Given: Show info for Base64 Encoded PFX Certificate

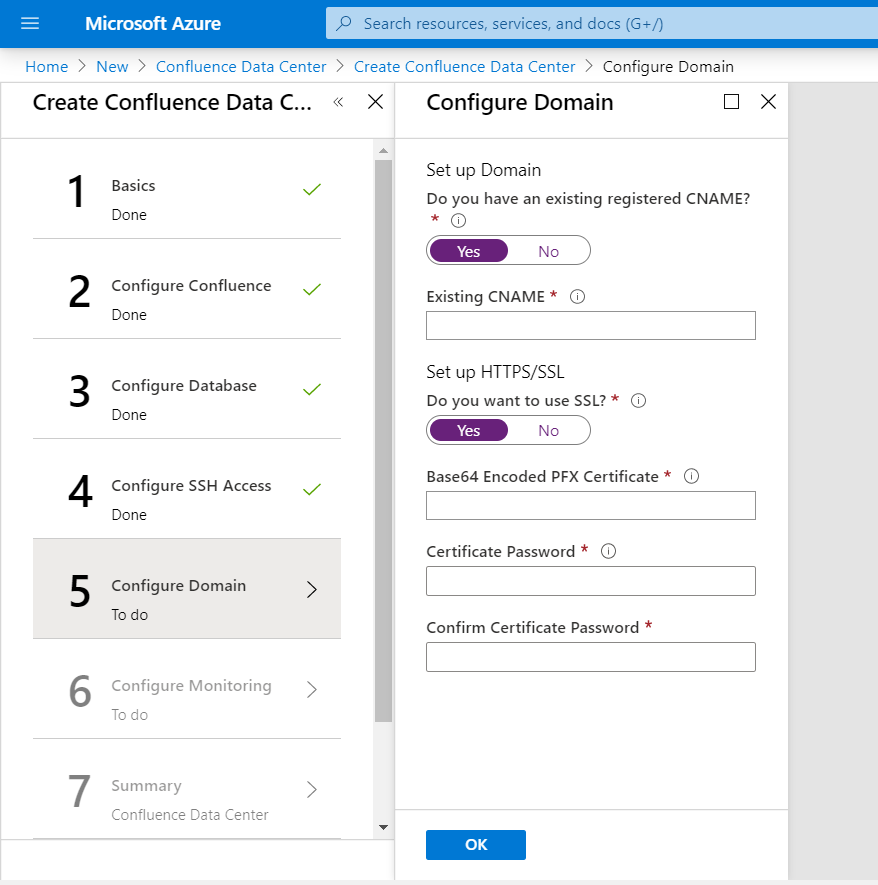Looking at the screenshot, I should (691, 476).
